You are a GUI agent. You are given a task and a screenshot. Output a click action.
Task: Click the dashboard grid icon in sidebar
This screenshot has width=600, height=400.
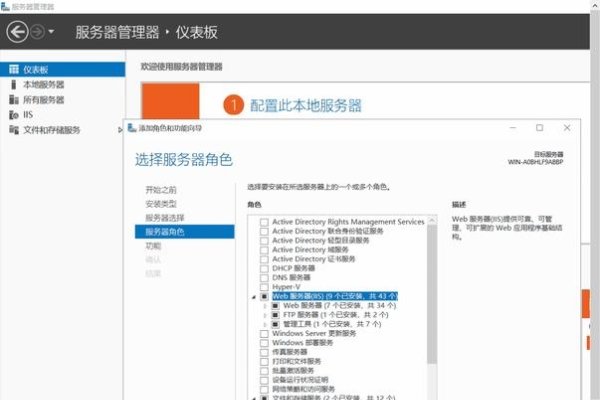pos(14,69)
